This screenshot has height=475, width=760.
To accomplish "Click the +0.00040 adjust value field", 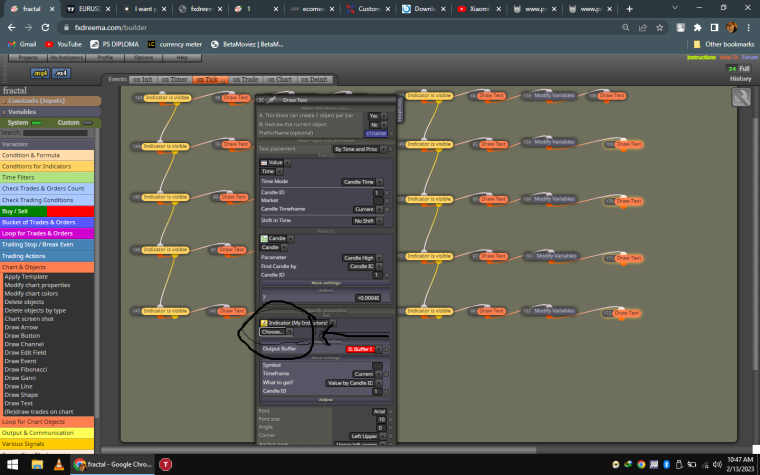I will coord(368,298).
